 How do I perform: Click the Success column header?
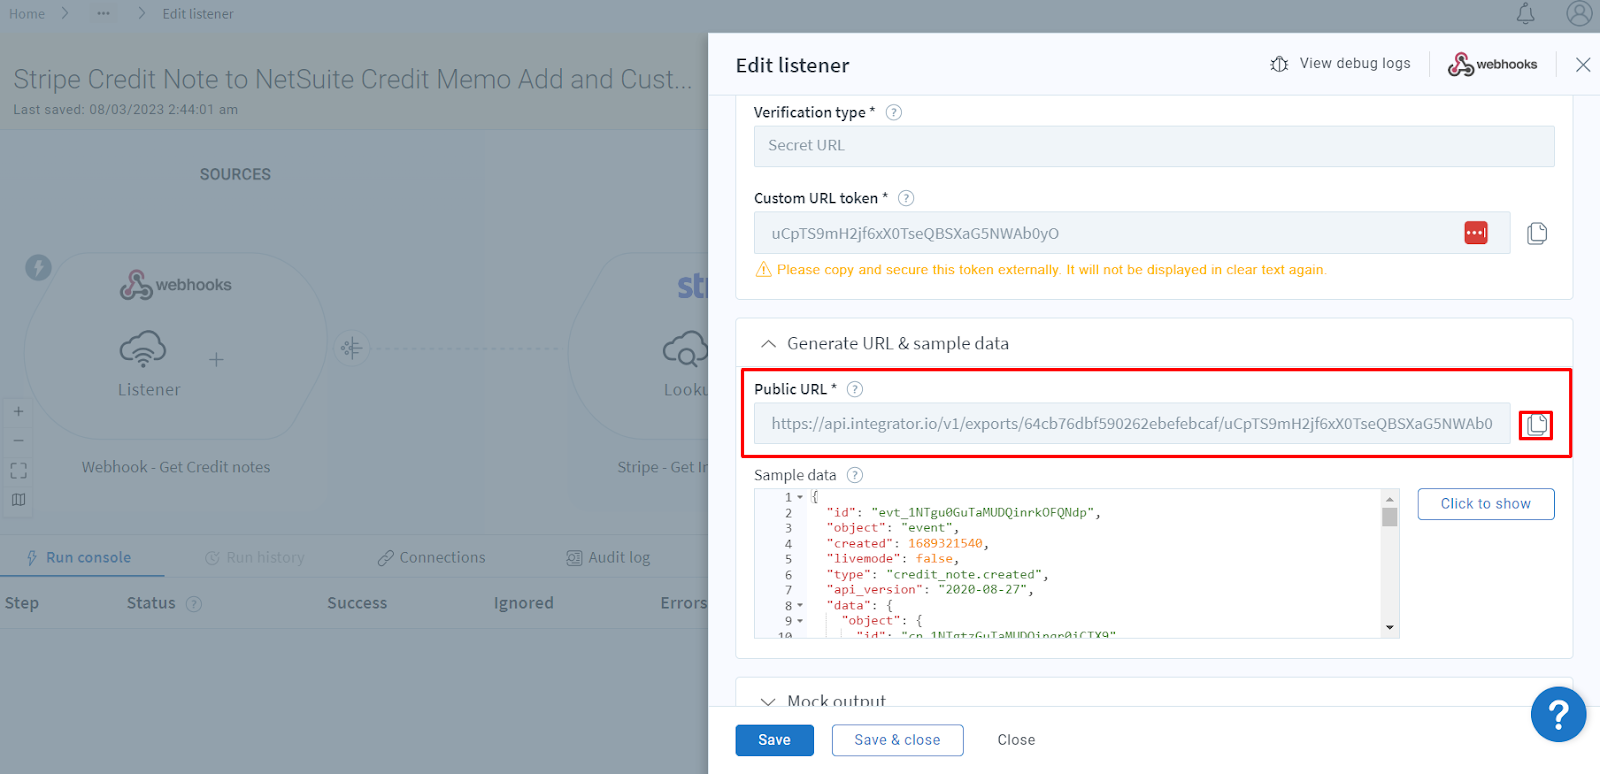tap(357, 603)
